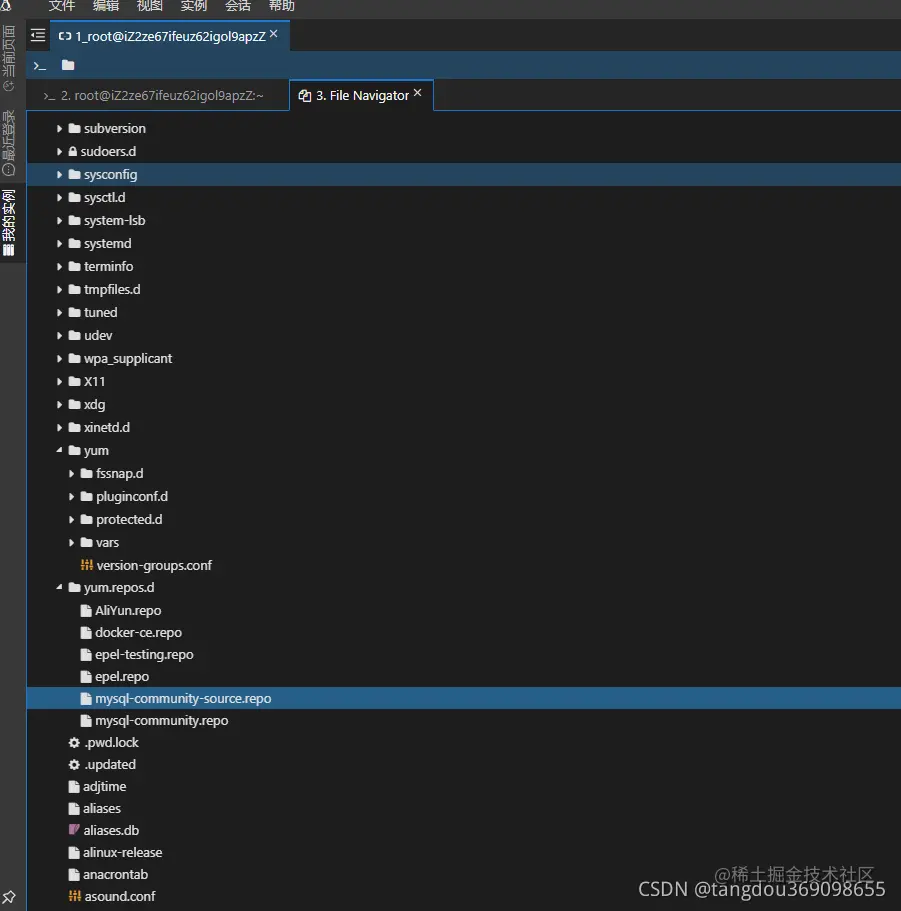Open the 编辑 menu
Viewport: 901px width, 911px height.
106,6
